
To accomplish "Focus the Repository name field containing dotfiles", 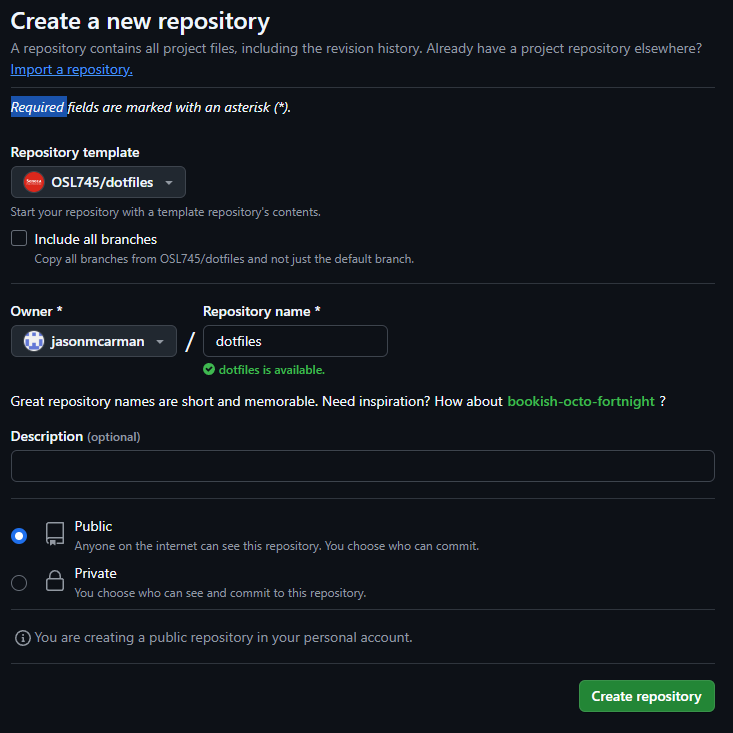I will (295, 341).
